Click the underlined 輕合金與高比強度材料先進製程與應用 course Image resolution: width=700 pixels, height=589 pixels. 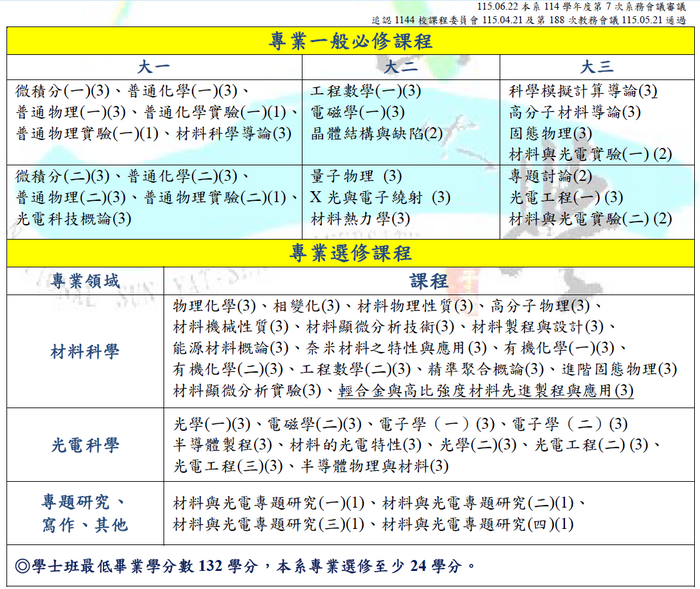click(x=486, y=391)
